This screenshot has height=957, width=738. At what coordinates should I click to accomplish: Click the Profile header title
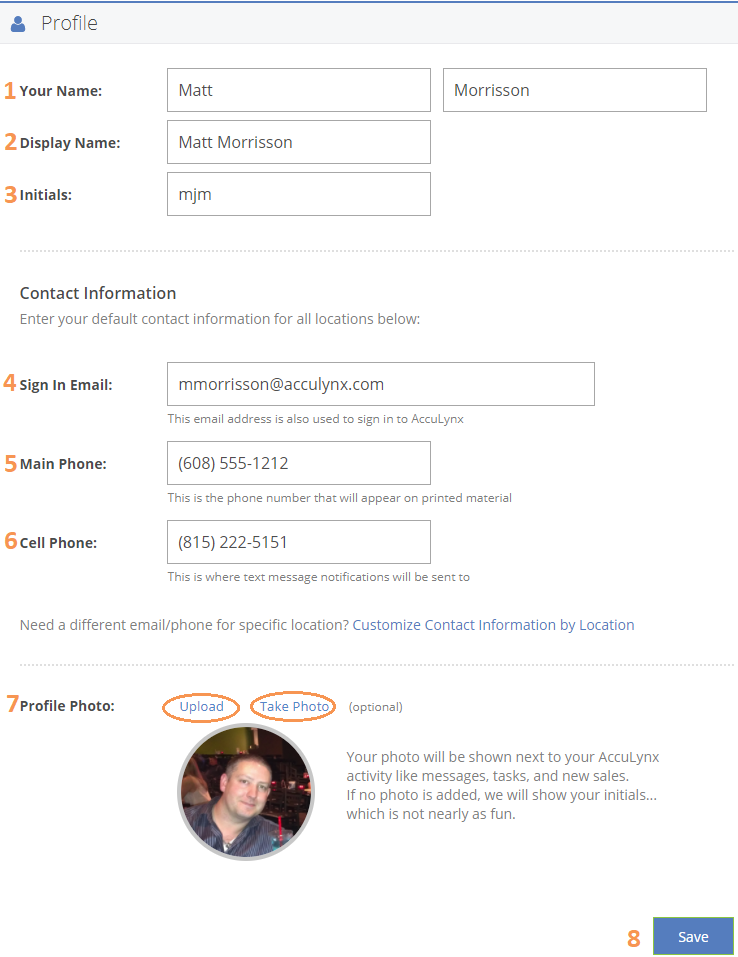(69, 23)
